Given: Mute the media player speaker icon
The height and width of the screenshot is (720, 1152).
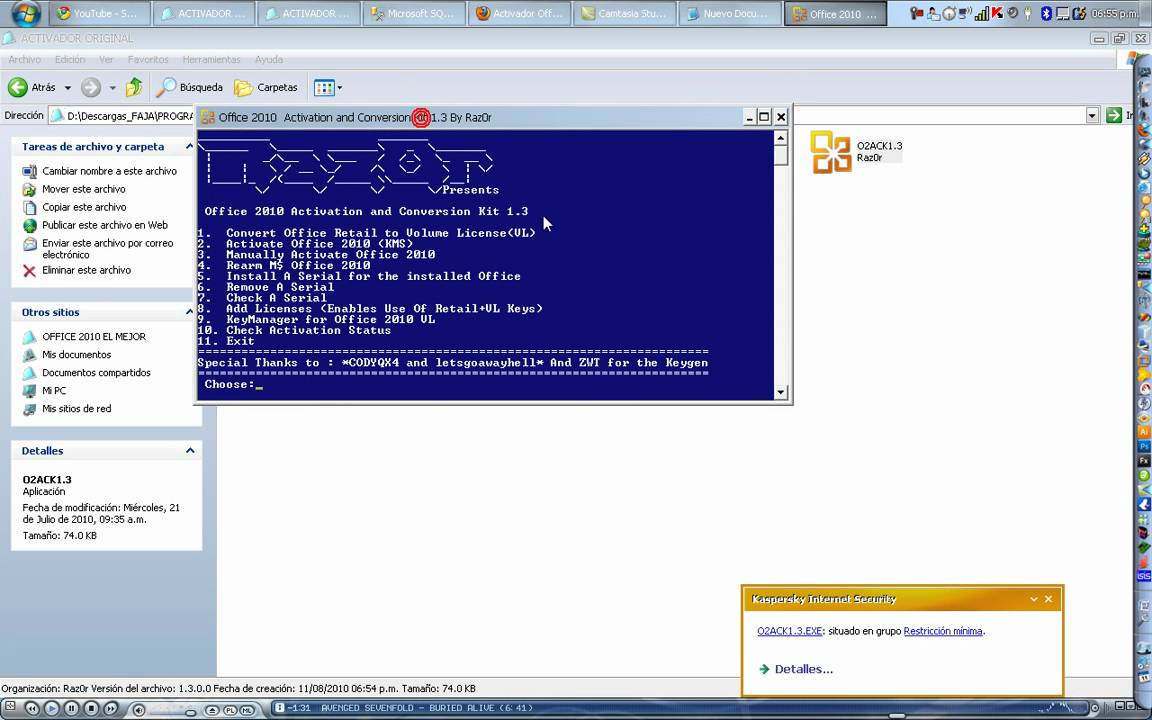Looking at the screenshot, I should (138, 710).
